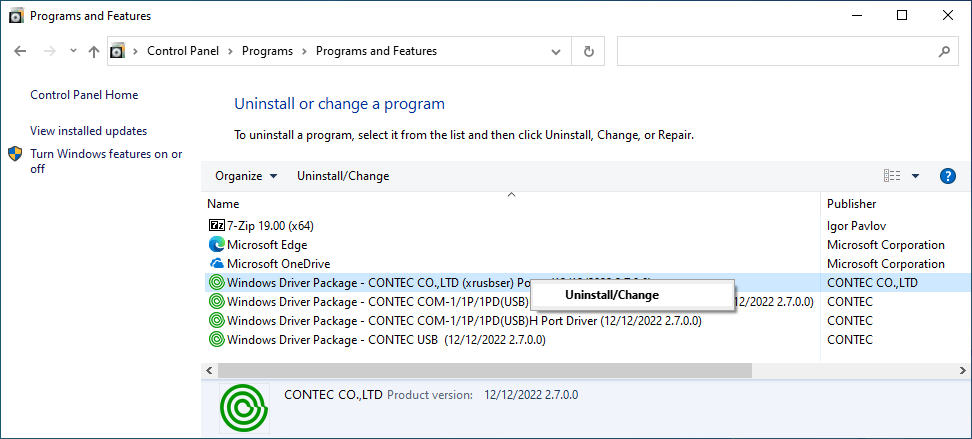Expand the address bar history dropdown
The image size is (972, 439).
point(556,51)
